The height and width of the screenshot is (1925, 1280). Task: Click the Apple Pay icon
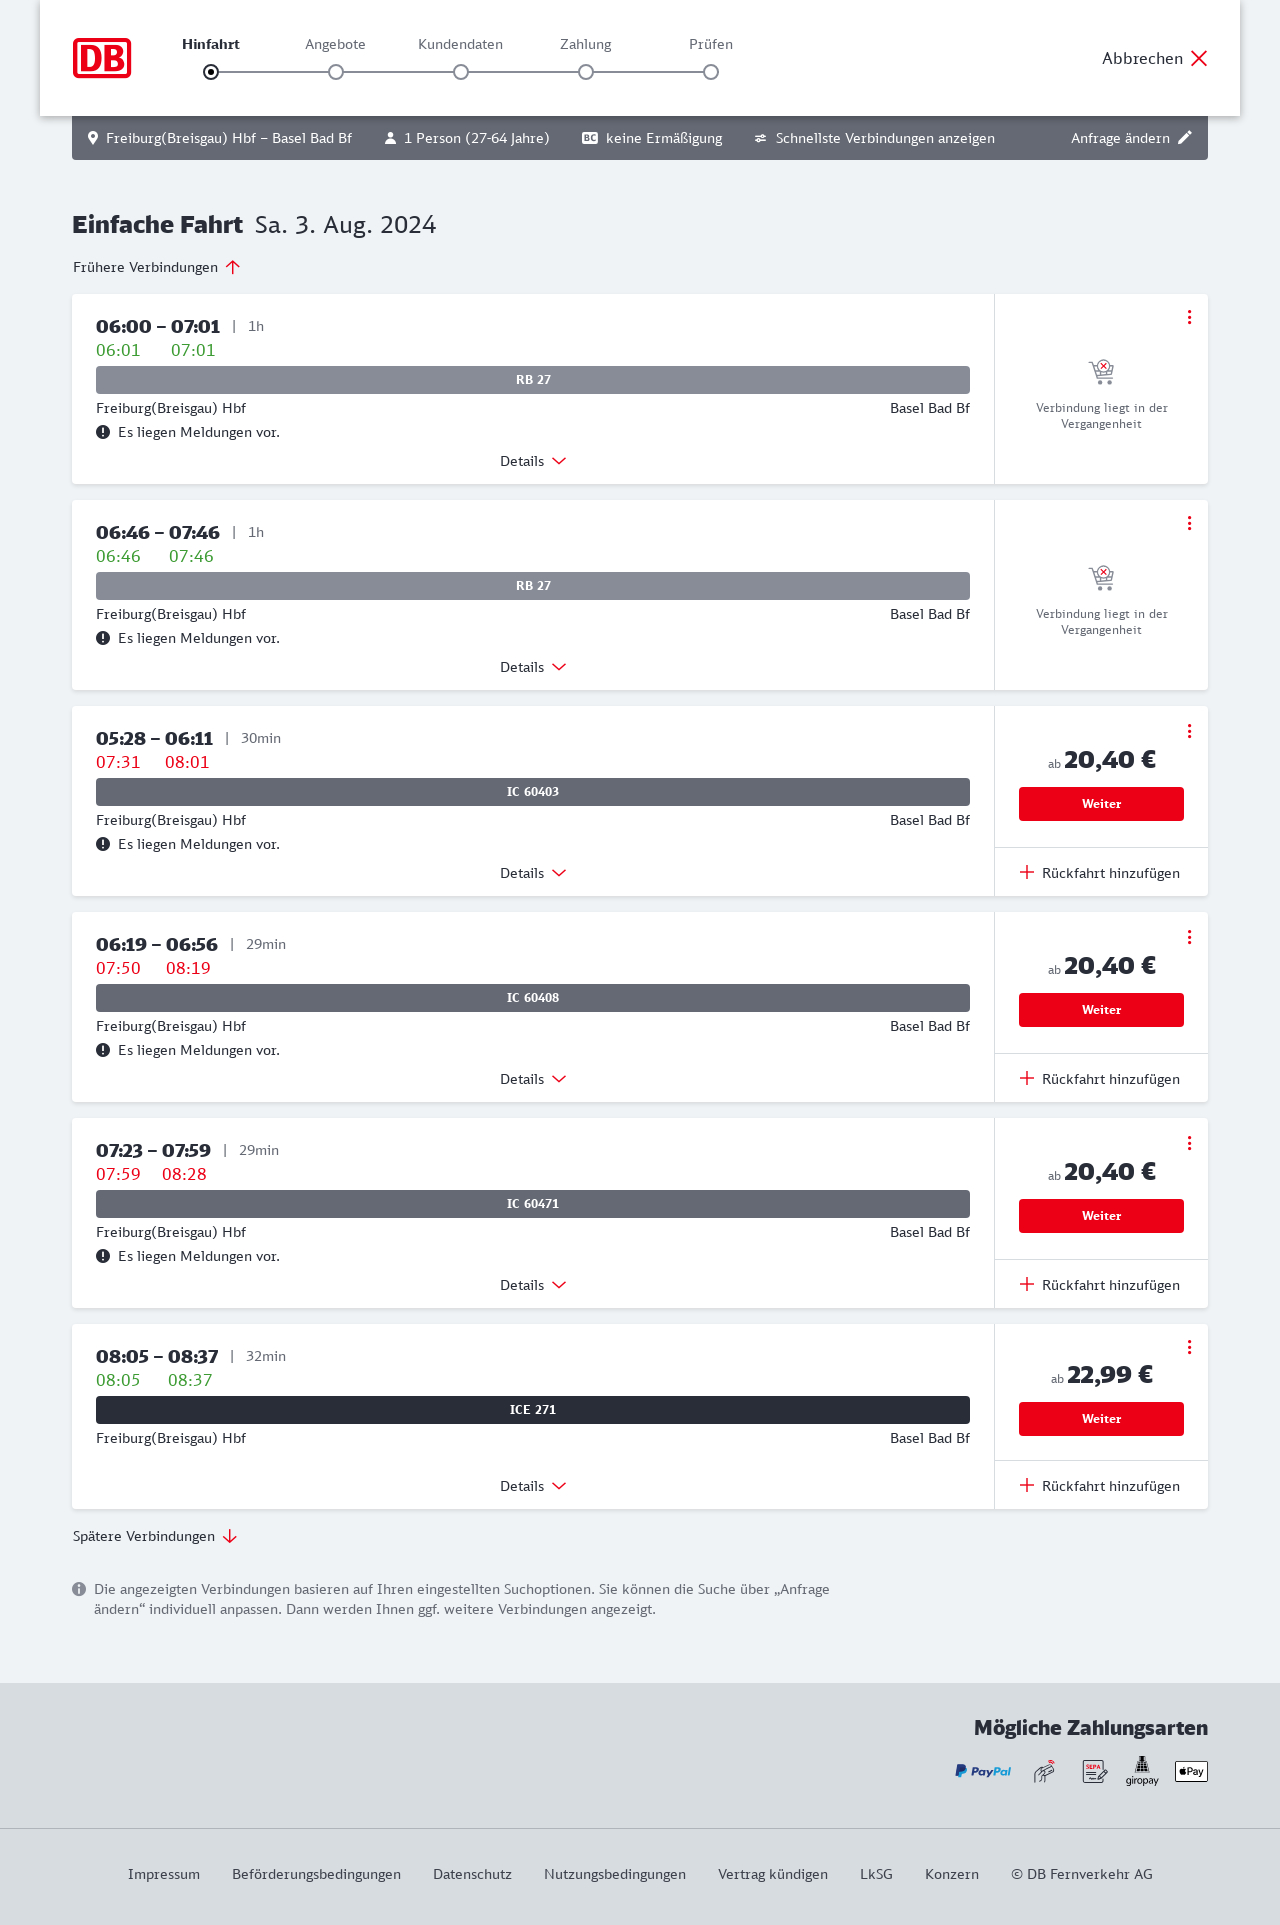1191,1771
